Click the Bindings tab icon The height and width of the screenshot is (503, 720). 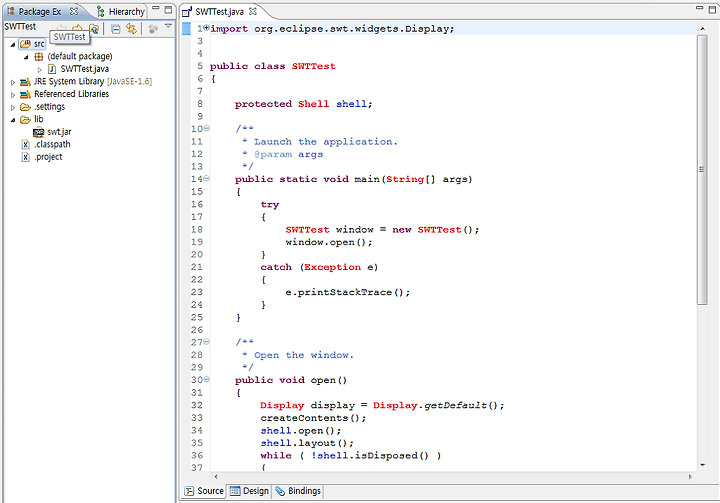click(x=280, y=491)
